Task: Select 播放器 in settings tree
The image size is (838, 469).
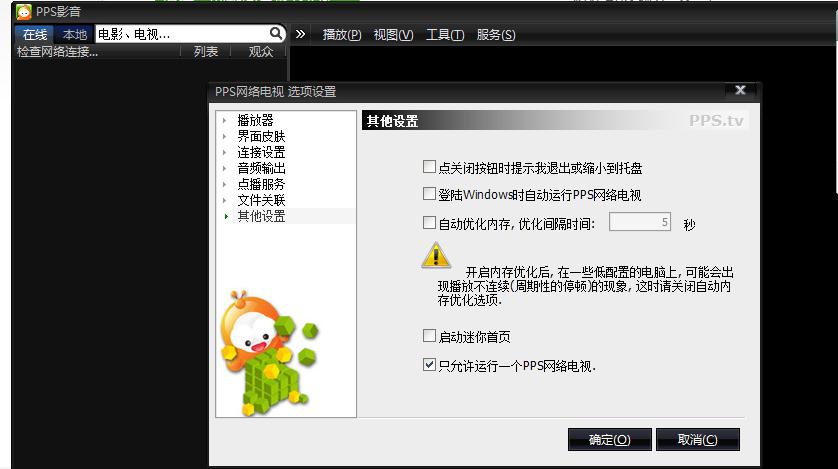Action: pos(255,120)
